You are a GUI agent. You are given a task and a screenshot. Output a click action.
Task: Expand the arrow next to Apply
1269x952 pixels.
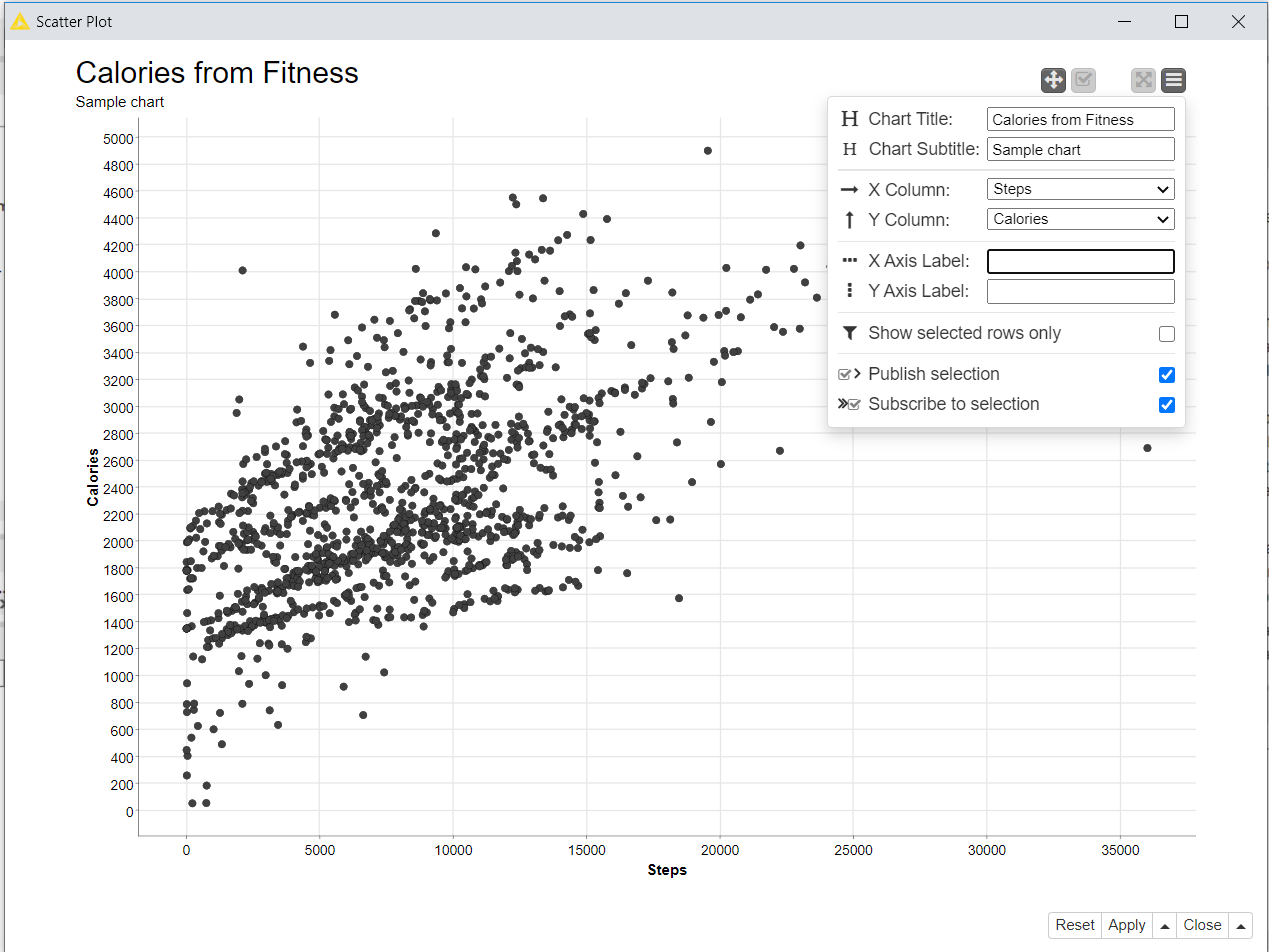1164,926
